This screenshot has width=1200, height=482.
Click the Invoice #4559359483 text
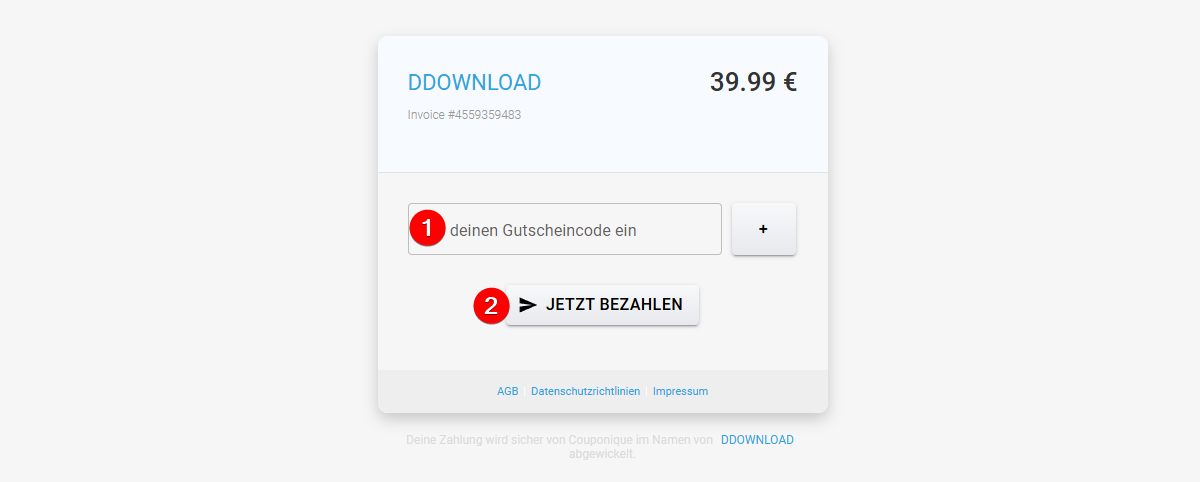coord(464,115)
